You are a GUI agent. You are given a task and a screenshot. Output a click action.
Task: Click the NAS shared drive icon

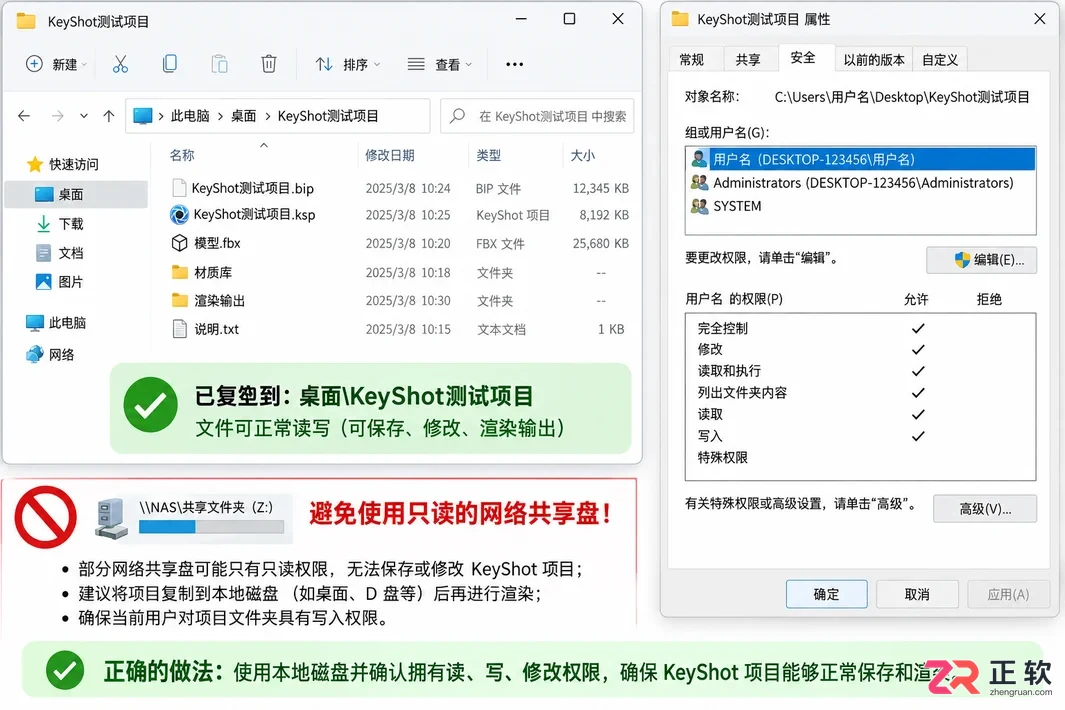[111, 518]
